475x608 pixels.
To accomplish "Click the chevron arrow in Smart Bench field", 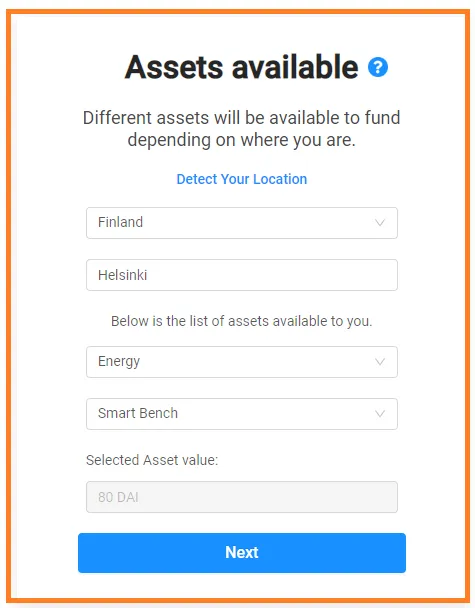I will (380, 414).
